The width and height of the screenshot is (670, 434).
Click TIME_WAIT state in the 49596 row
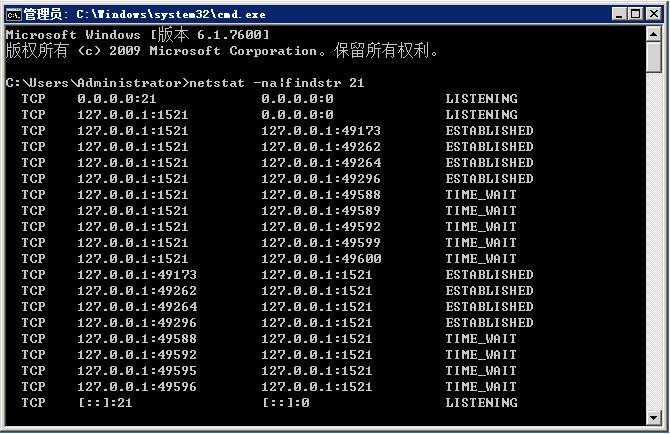point(481,387)
